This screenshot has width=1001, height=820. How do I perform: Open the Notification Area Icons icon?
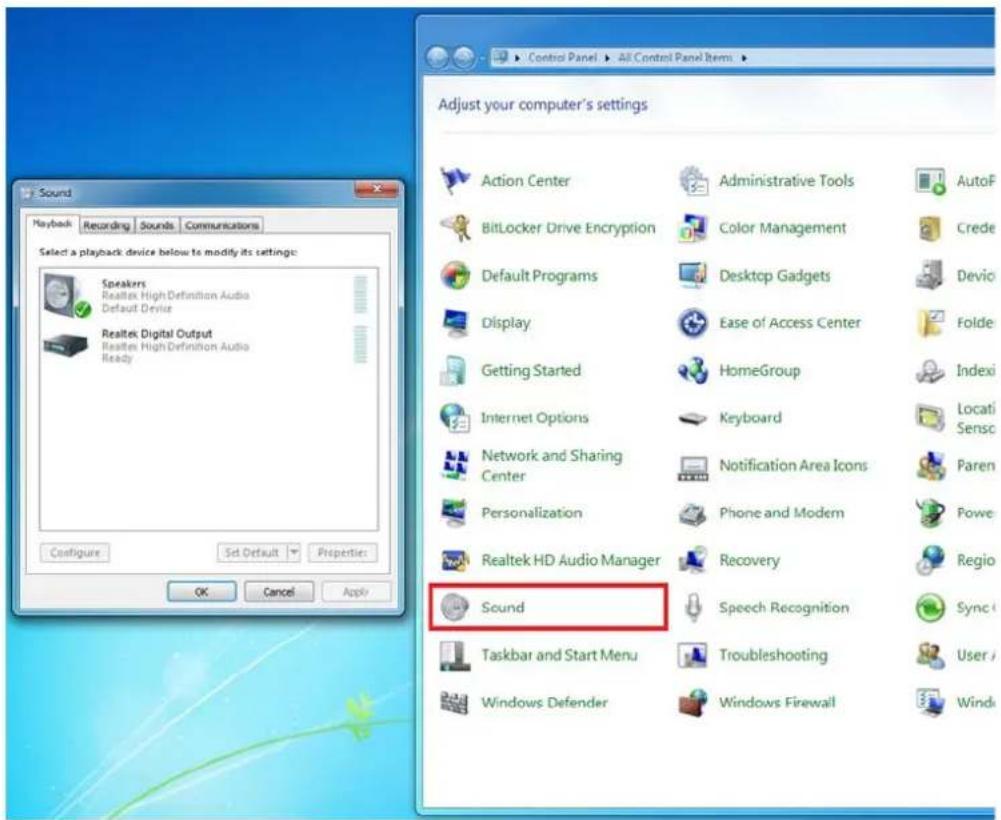[x=693, y=467]
